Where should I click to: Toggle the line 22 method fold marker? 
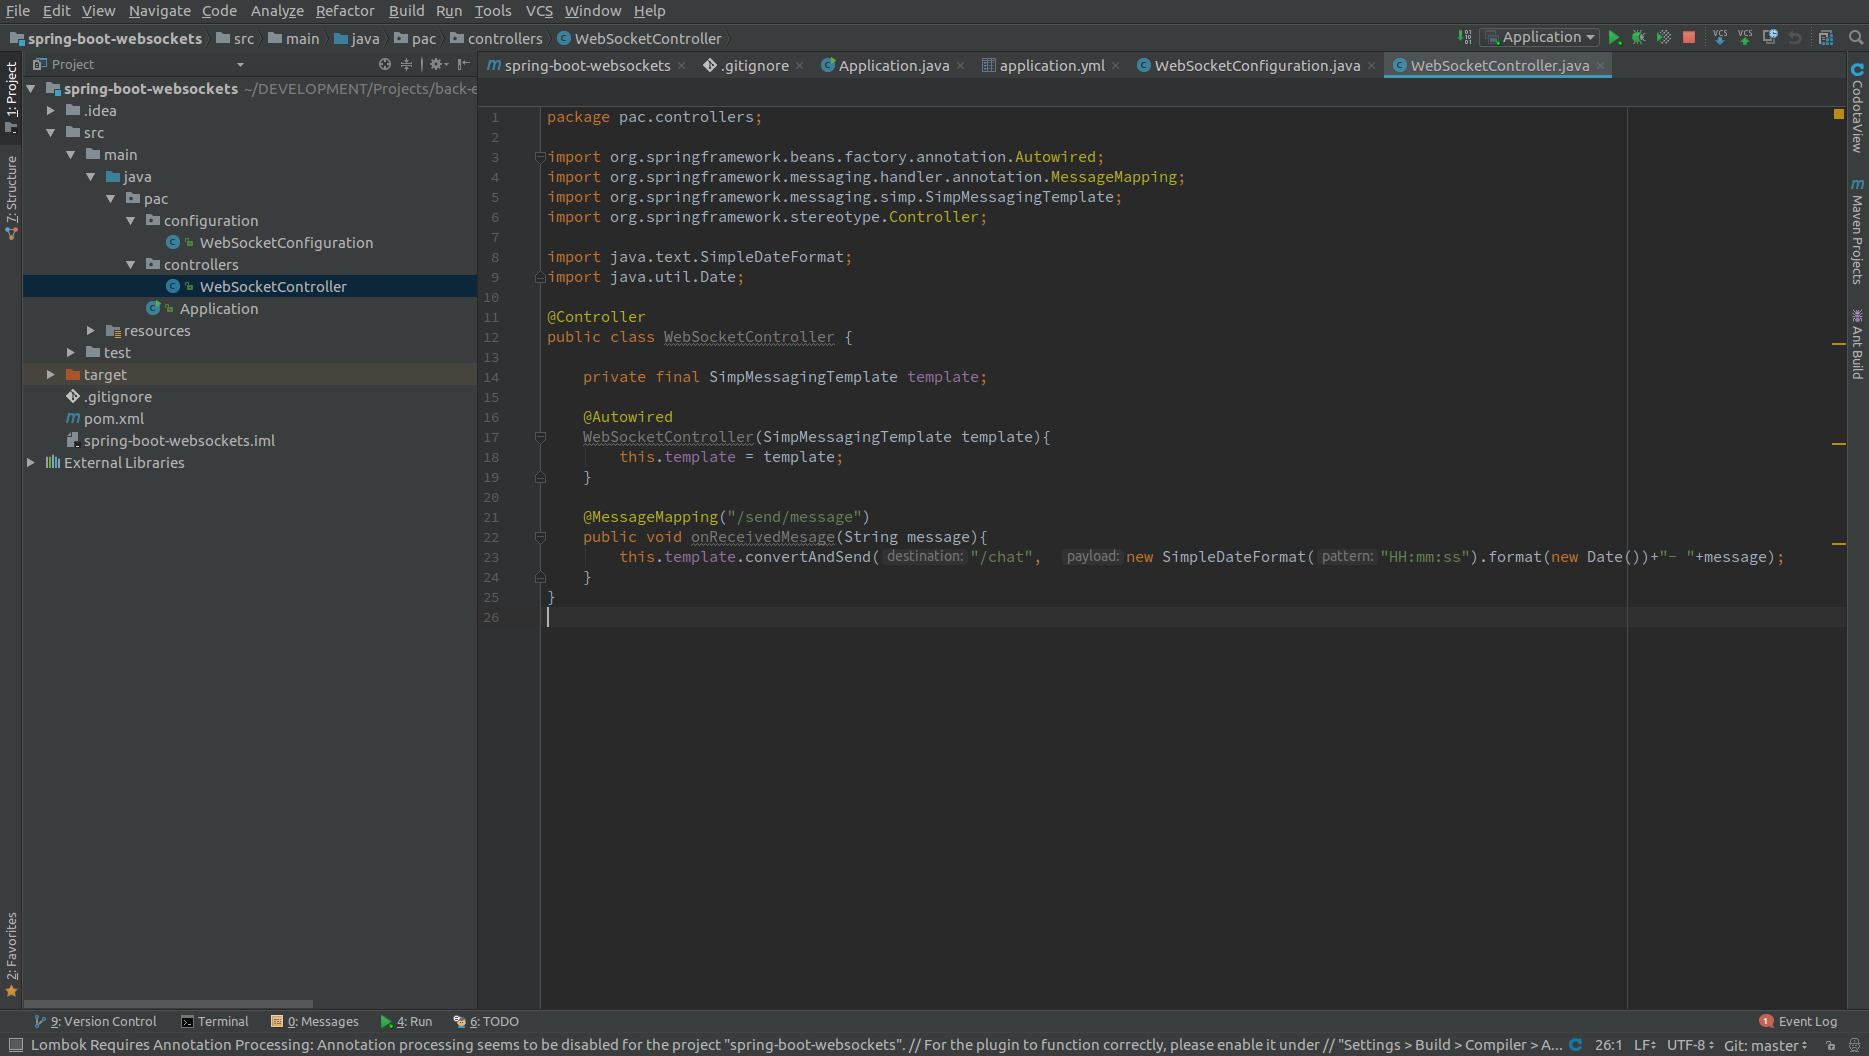[540, 537]
